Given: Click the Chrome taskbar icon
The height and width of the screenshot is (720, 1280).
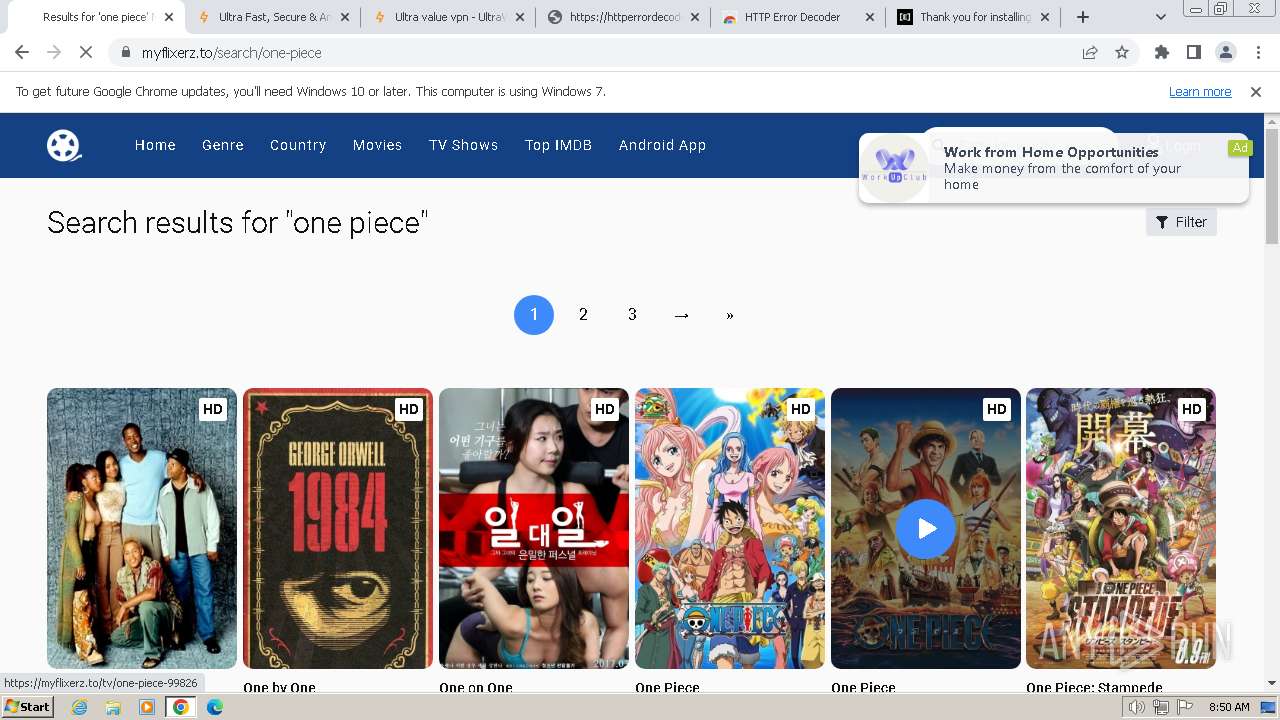Looking at the screenshot, I should coord(181,707).
